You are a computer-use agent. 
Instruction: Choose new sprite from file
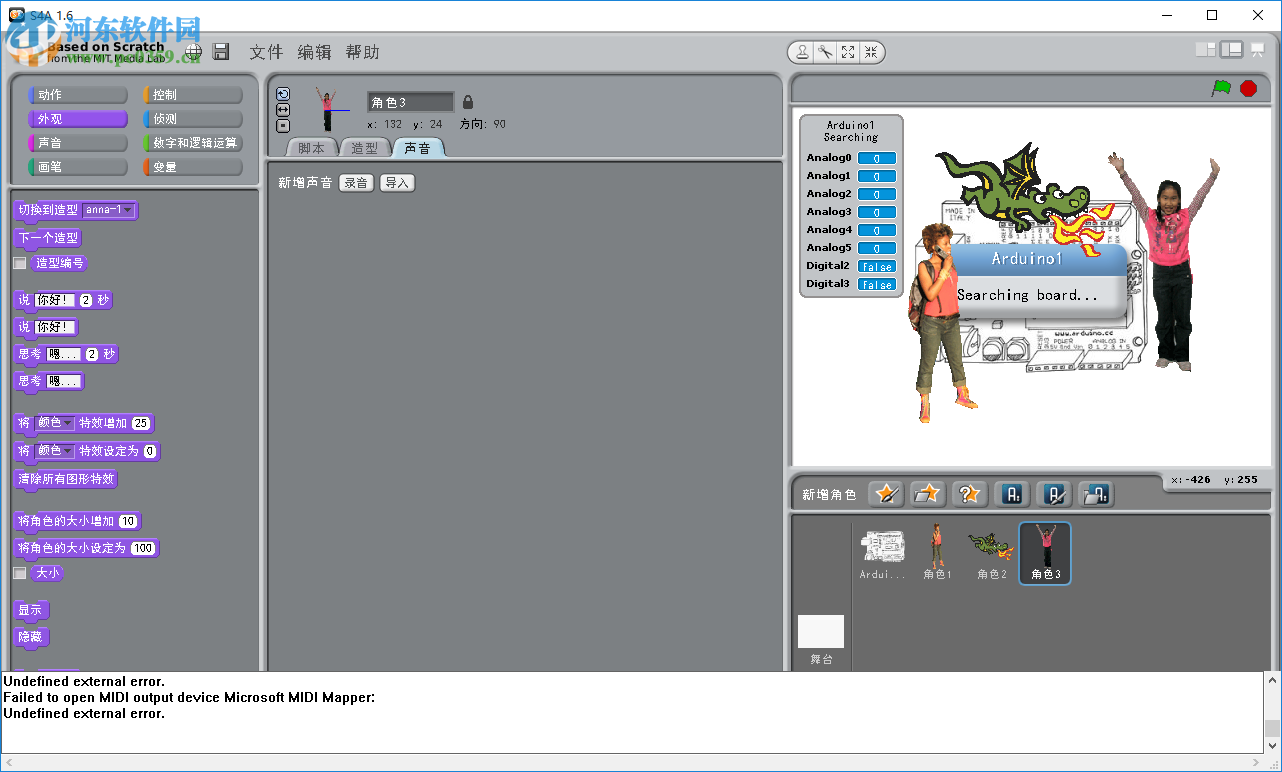928,494
